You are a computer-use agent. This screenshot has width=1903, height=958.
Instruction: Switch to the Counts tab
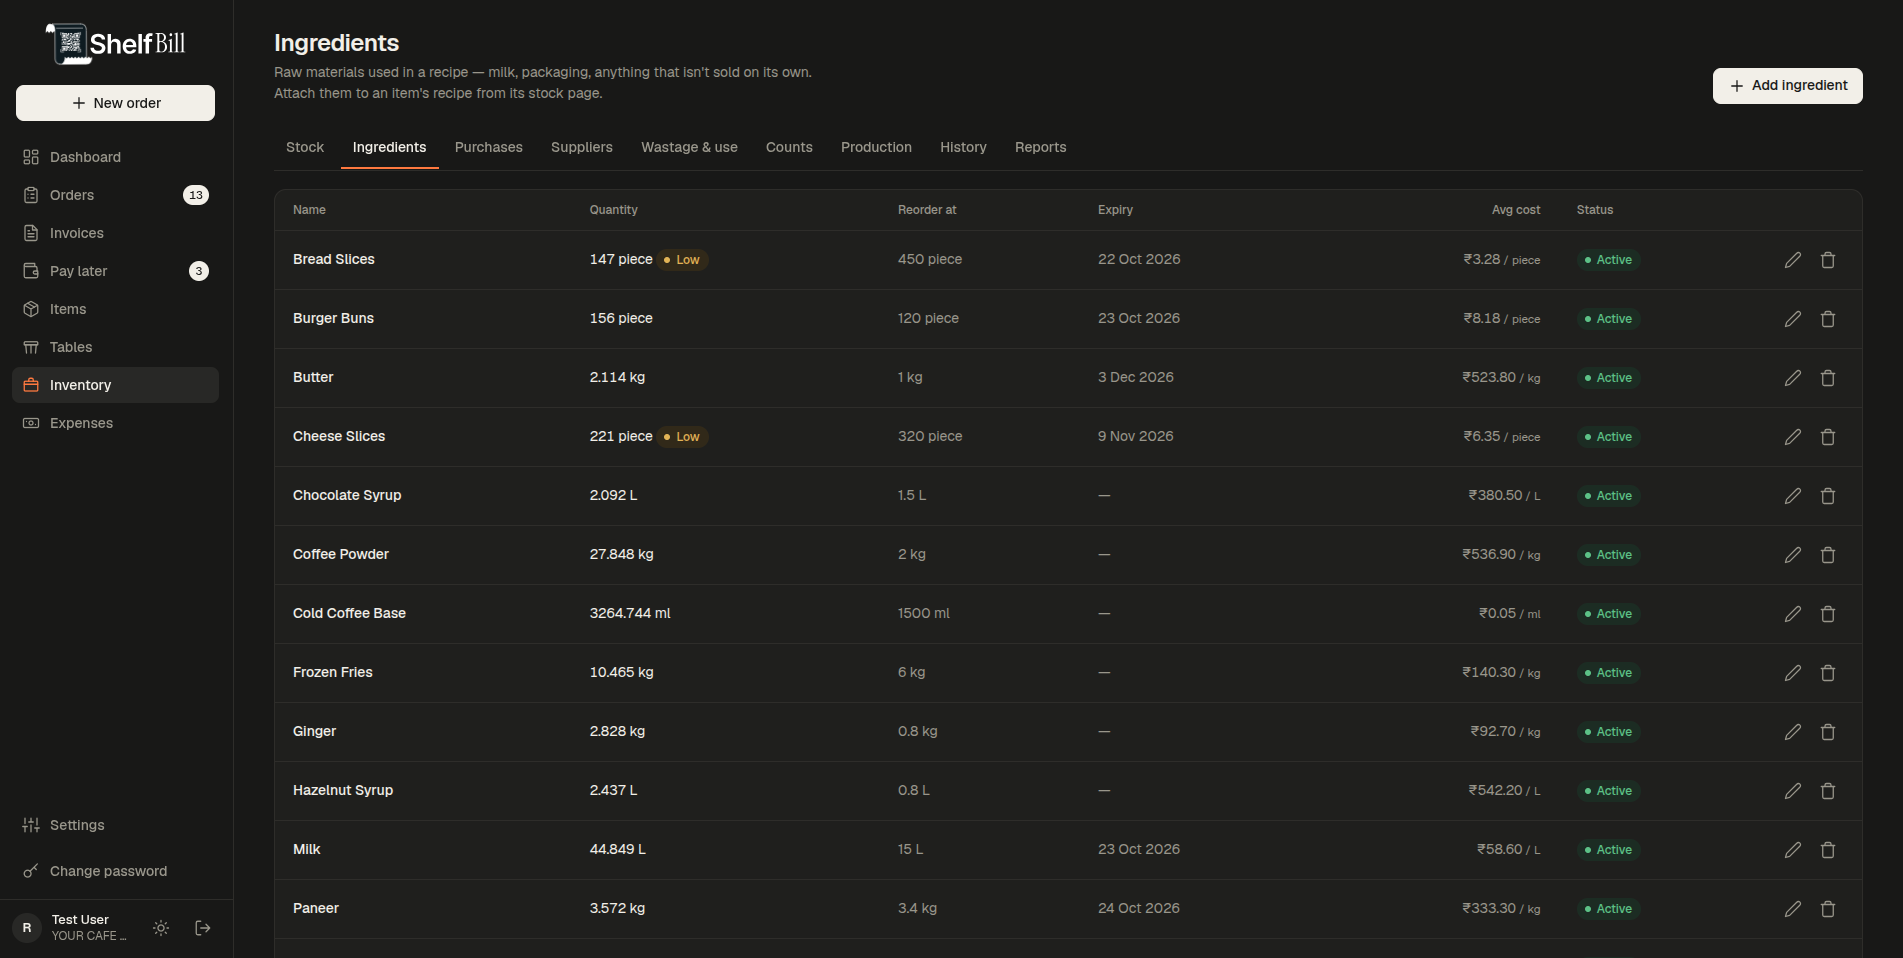pos(789,147)
